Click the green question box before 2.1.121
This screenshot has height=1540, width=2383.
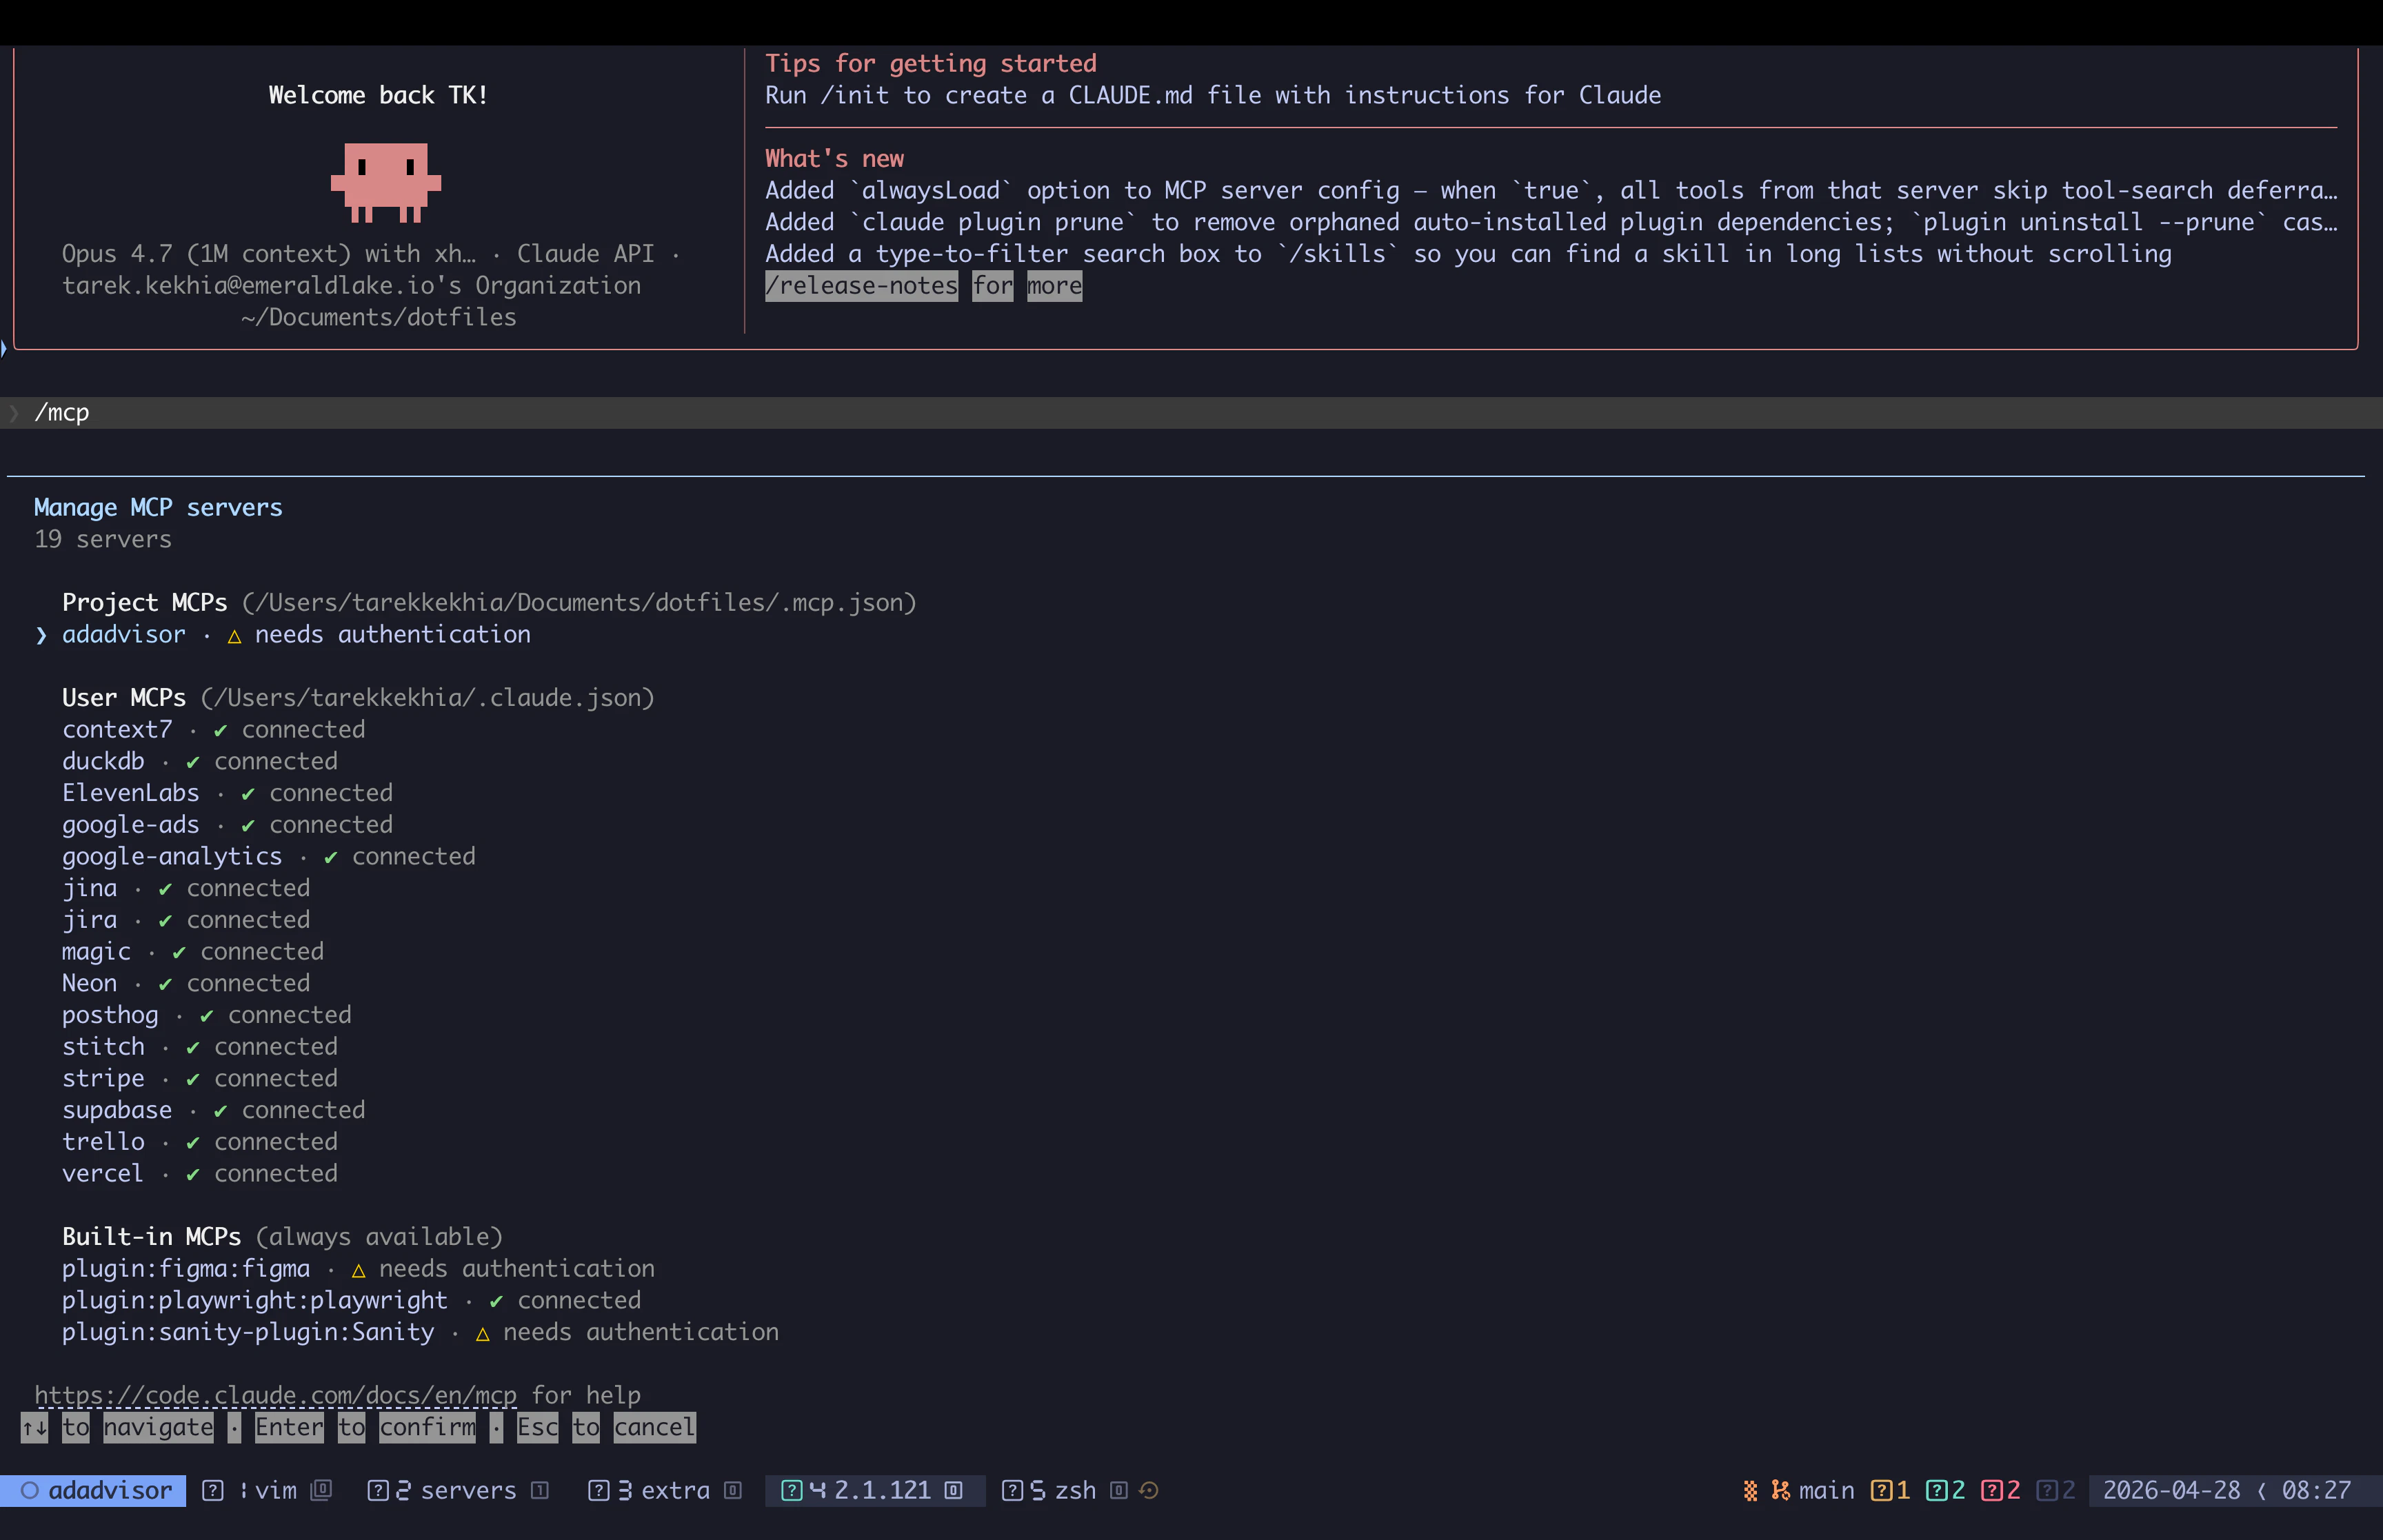[x=791, y=1490]
